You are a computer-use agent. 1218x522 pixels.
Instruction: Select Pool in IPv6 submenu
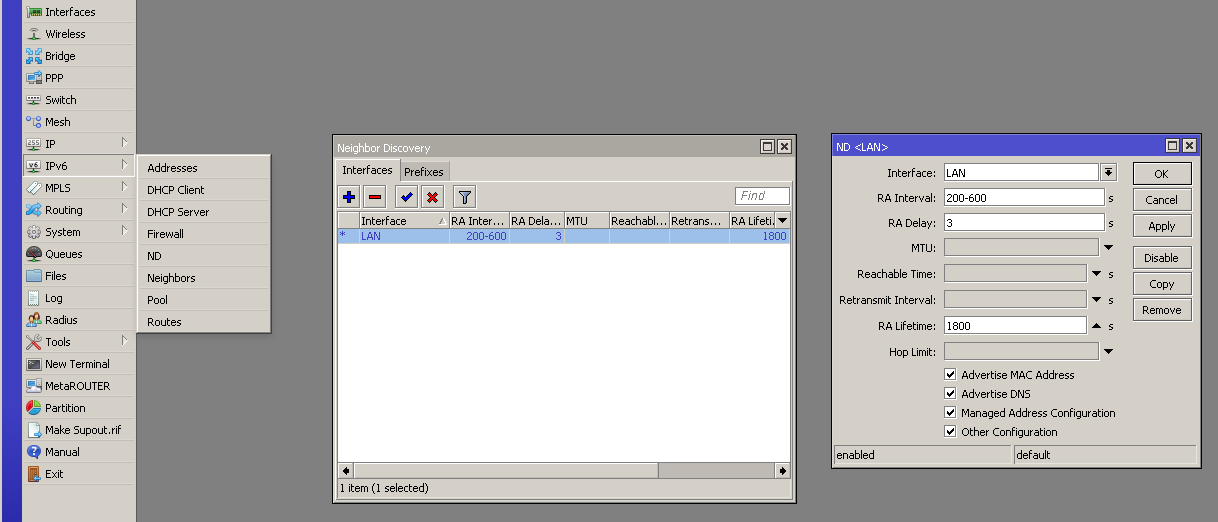204,300
